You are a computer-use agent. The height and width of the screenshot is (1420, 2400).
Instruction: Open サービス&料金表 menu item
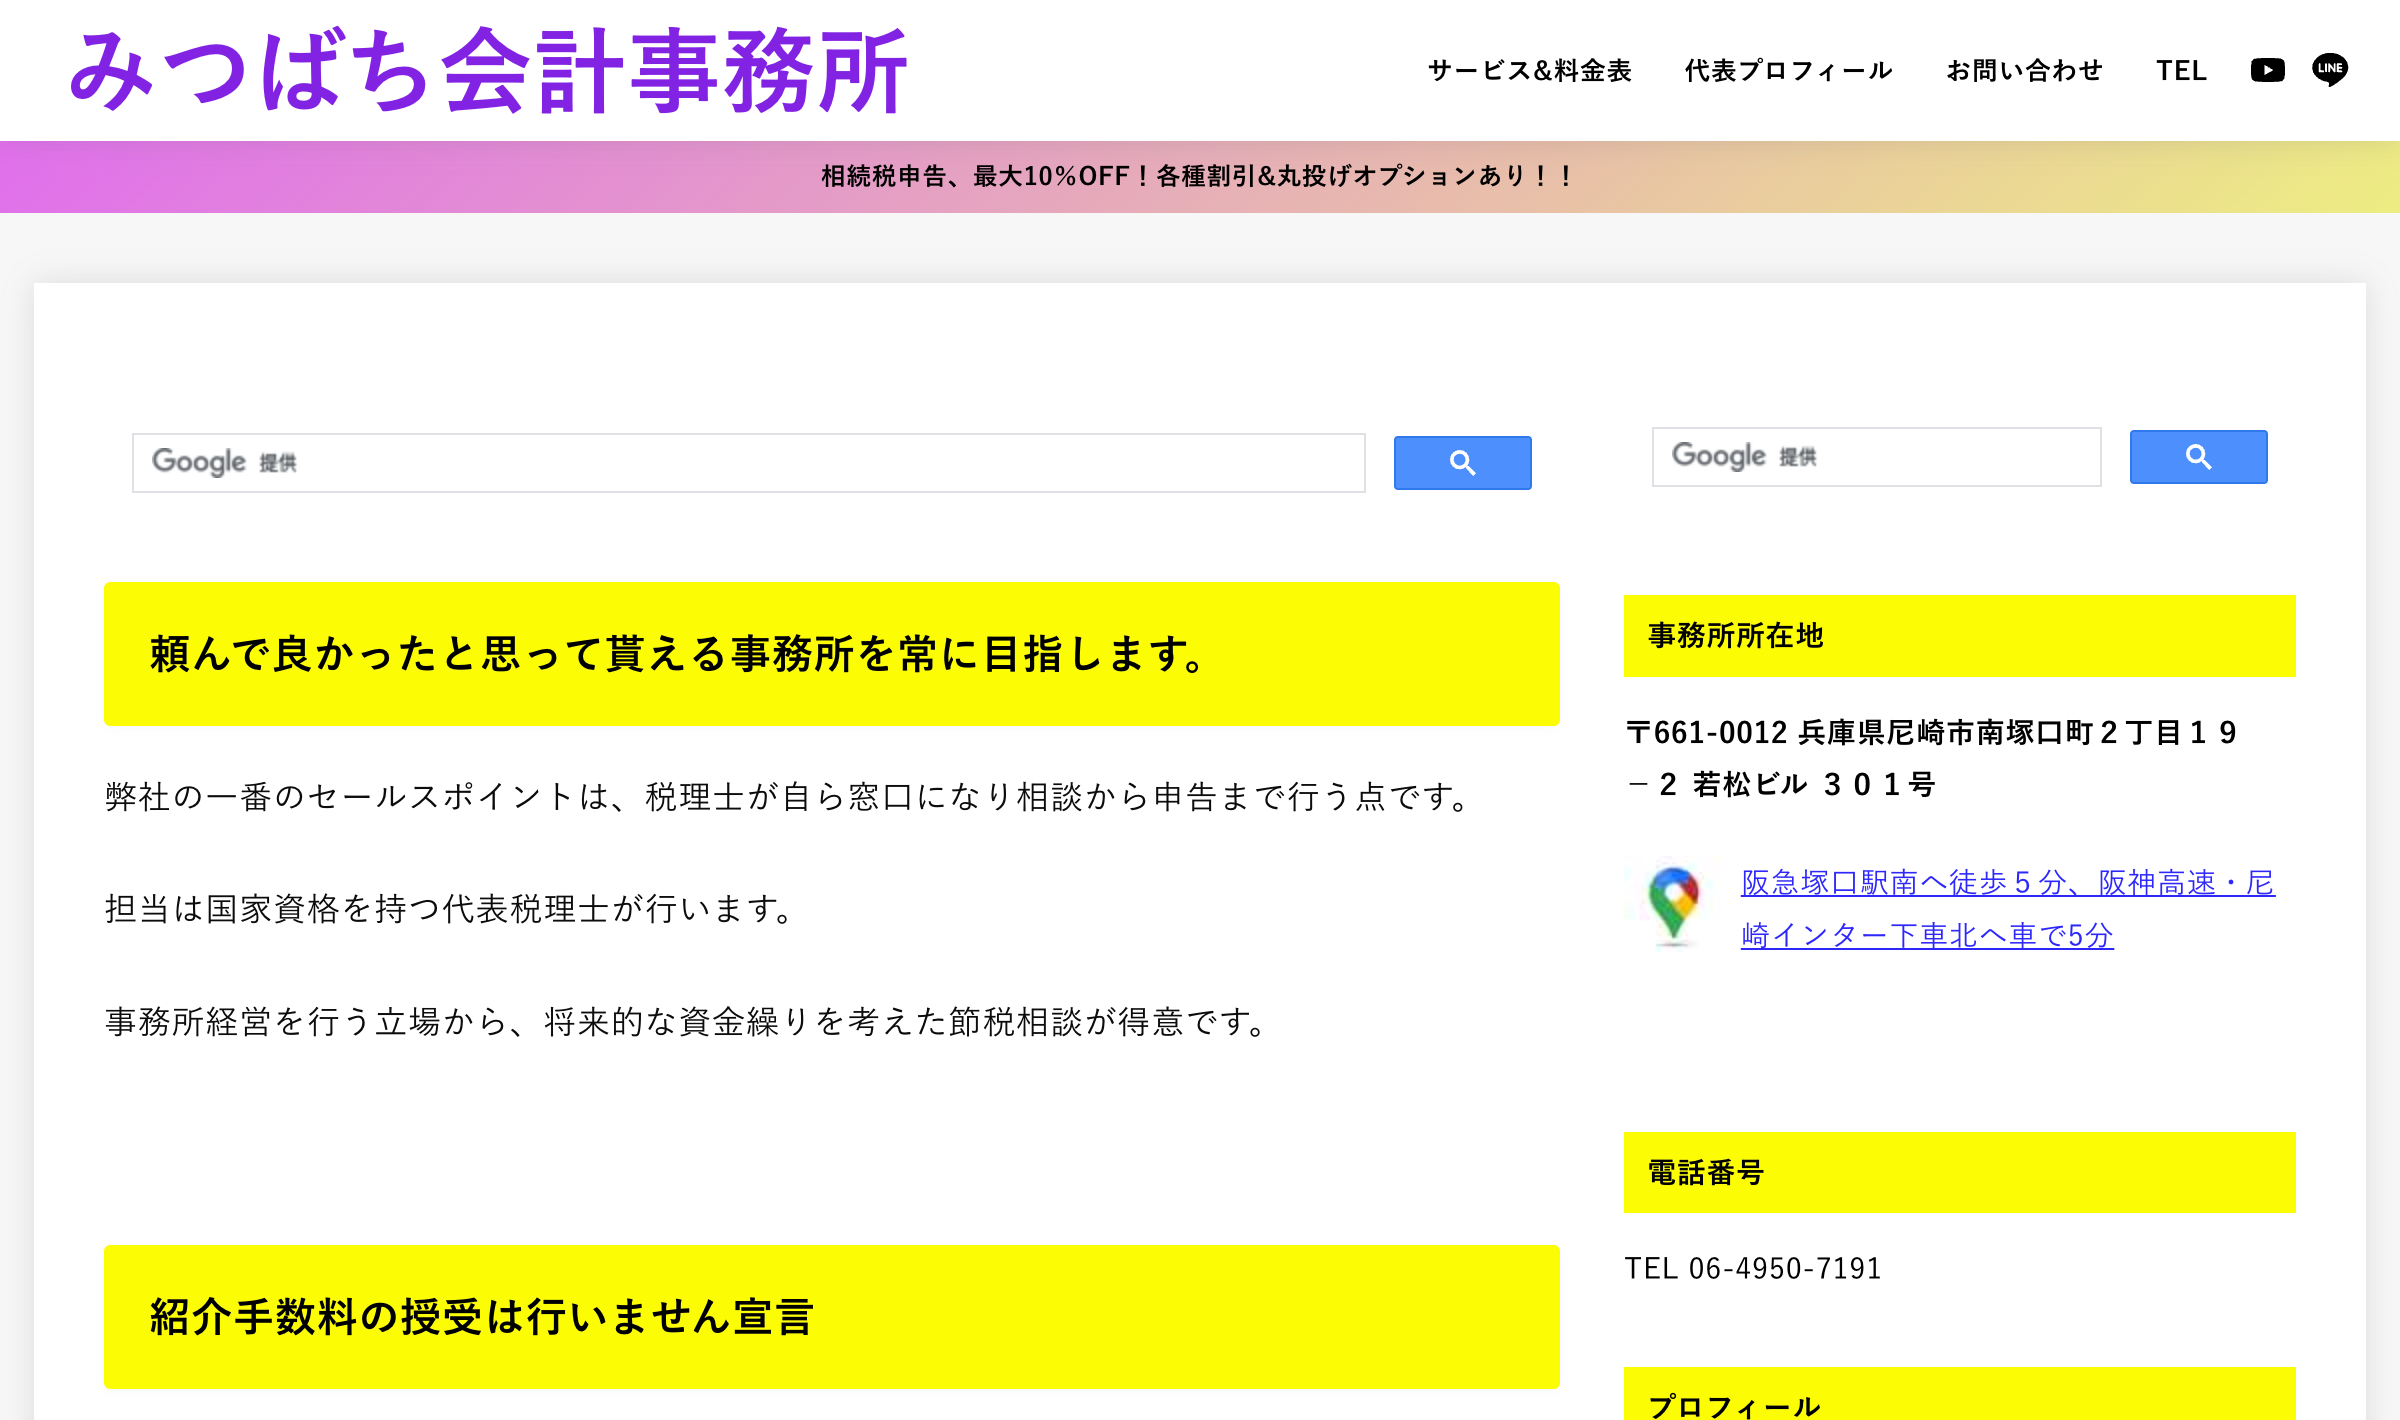[1530, 71]
